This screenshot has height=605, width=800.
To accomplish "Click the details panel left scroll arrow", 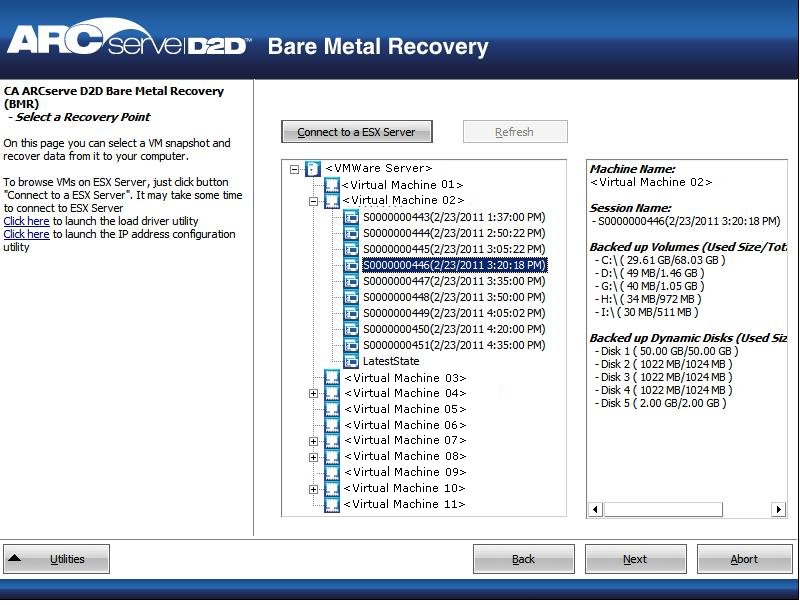I will [595, 509].
